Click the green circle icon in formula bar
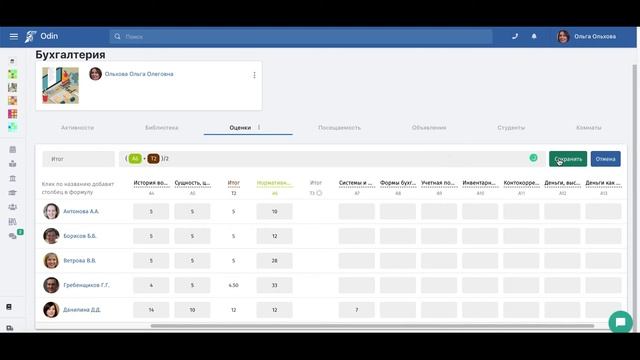 [x=533, y=158]
